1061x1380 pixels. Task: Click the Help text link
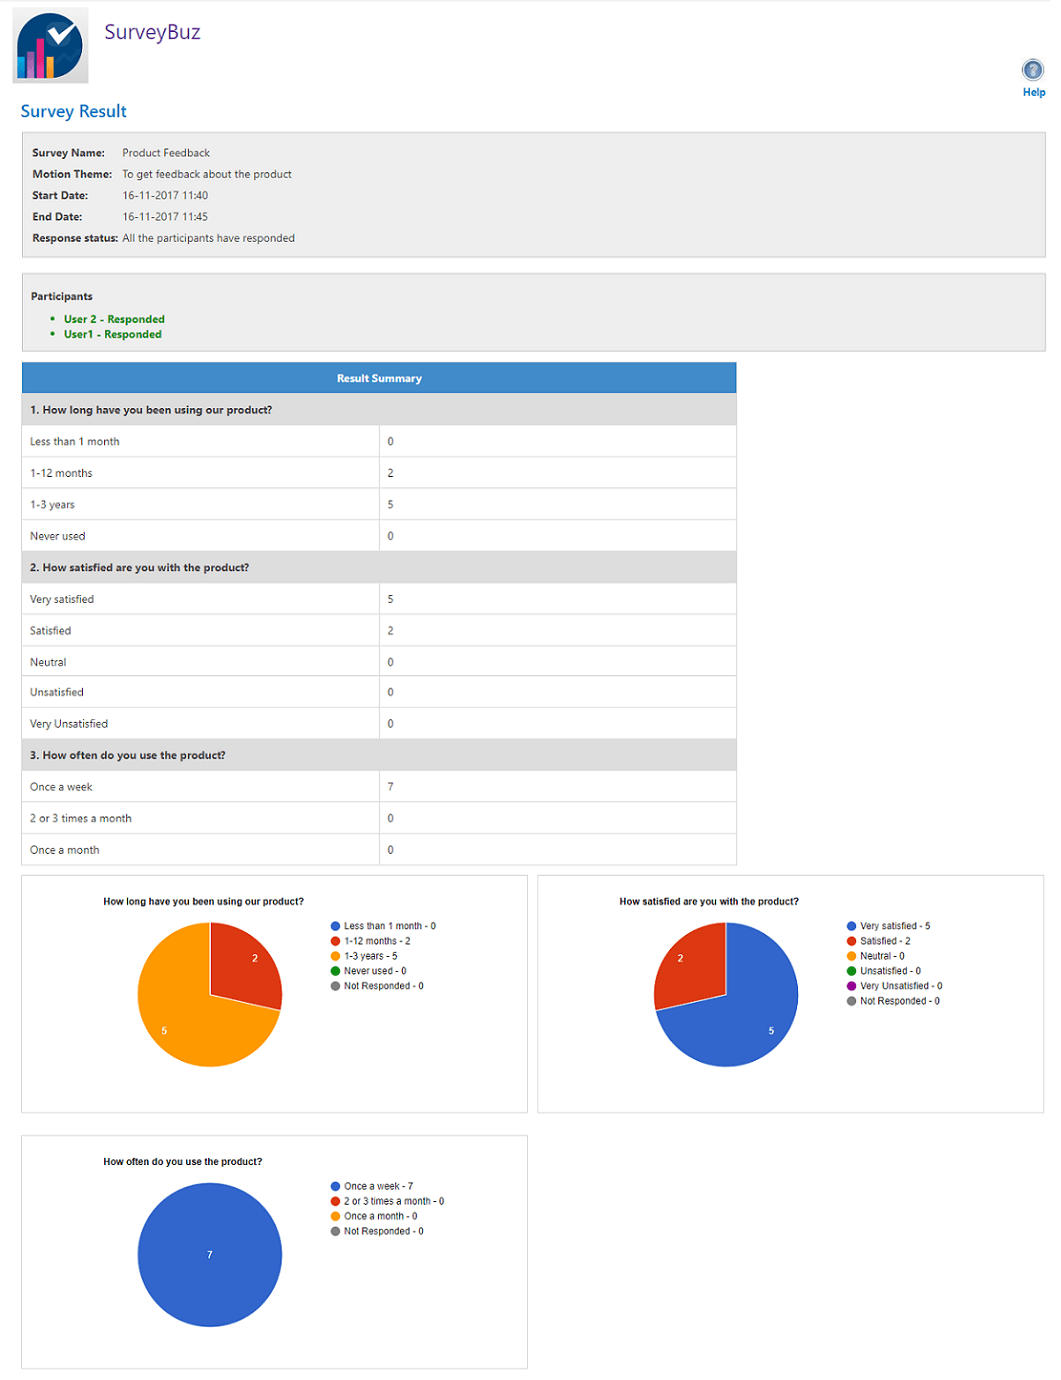[x=1033, y=92]
